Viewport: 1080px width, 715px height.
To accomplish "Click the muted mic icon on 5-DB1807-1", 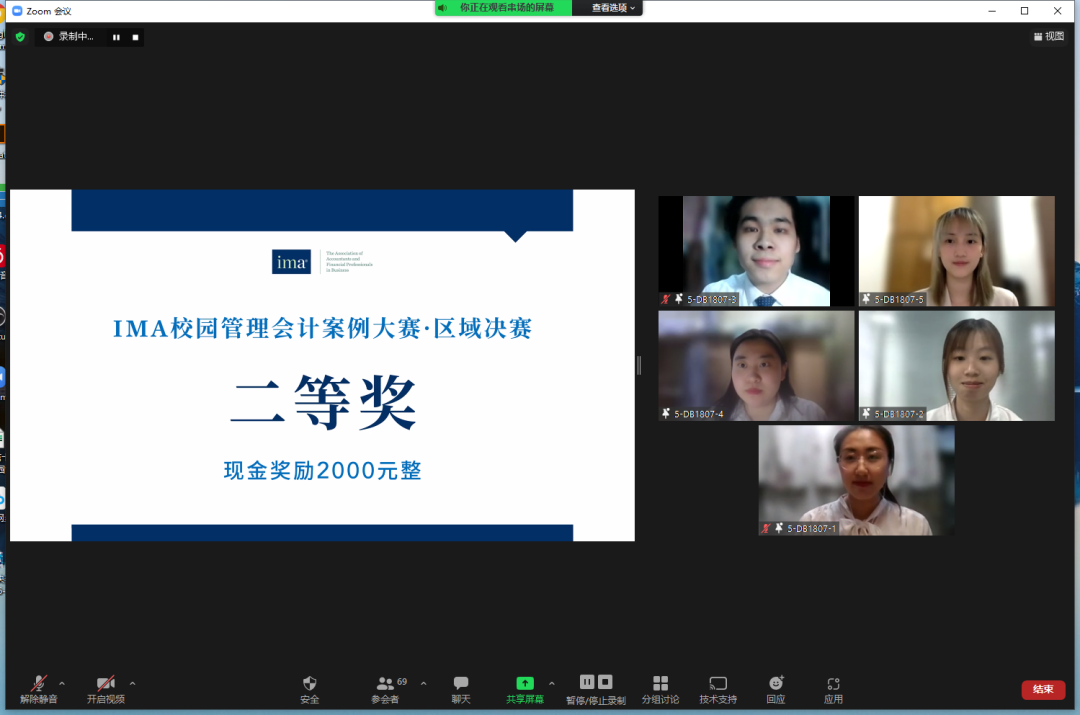I will (x=766, y=528).
